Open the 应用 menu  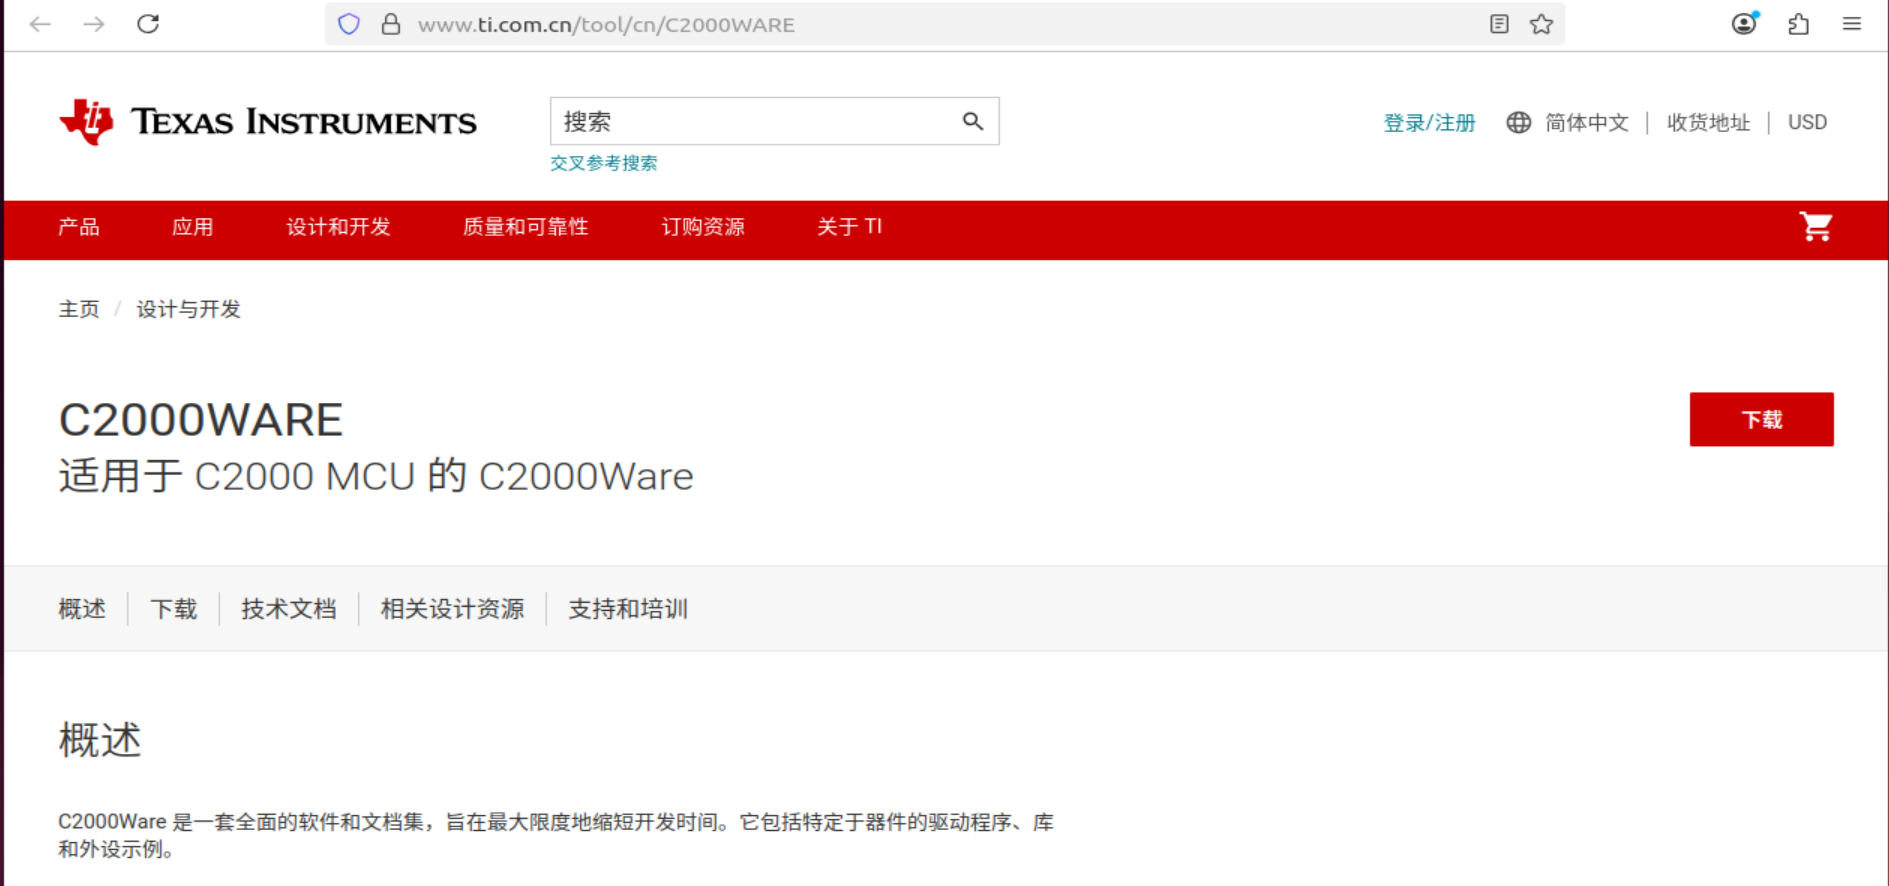[x=193, y=227]
